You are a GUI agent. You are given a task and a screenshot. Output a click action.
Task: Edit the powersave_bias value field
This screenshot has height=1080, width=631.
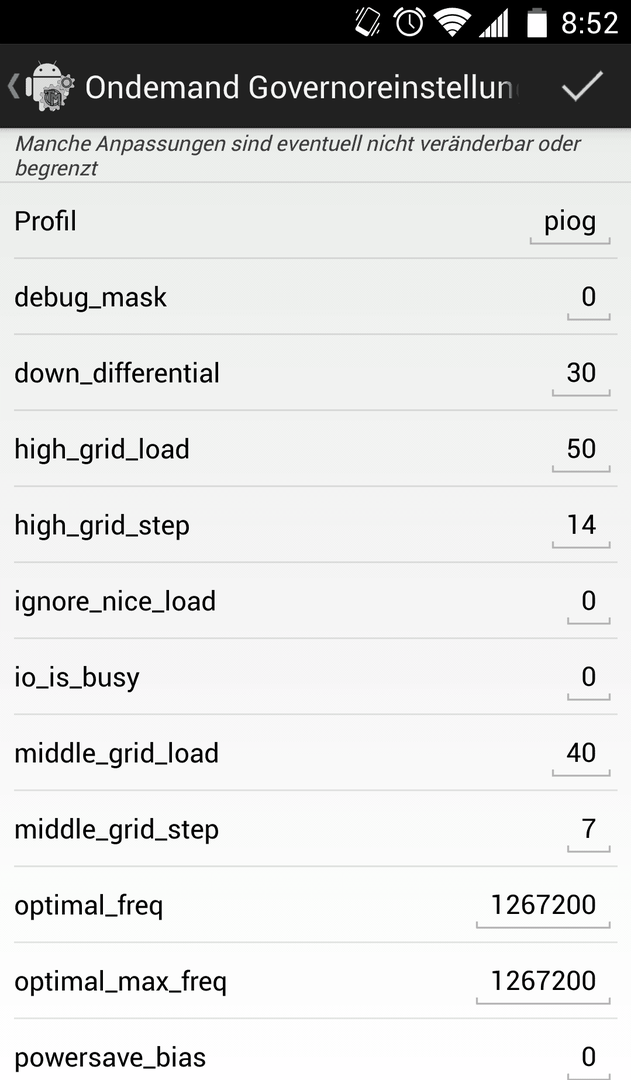[588, 1059]
